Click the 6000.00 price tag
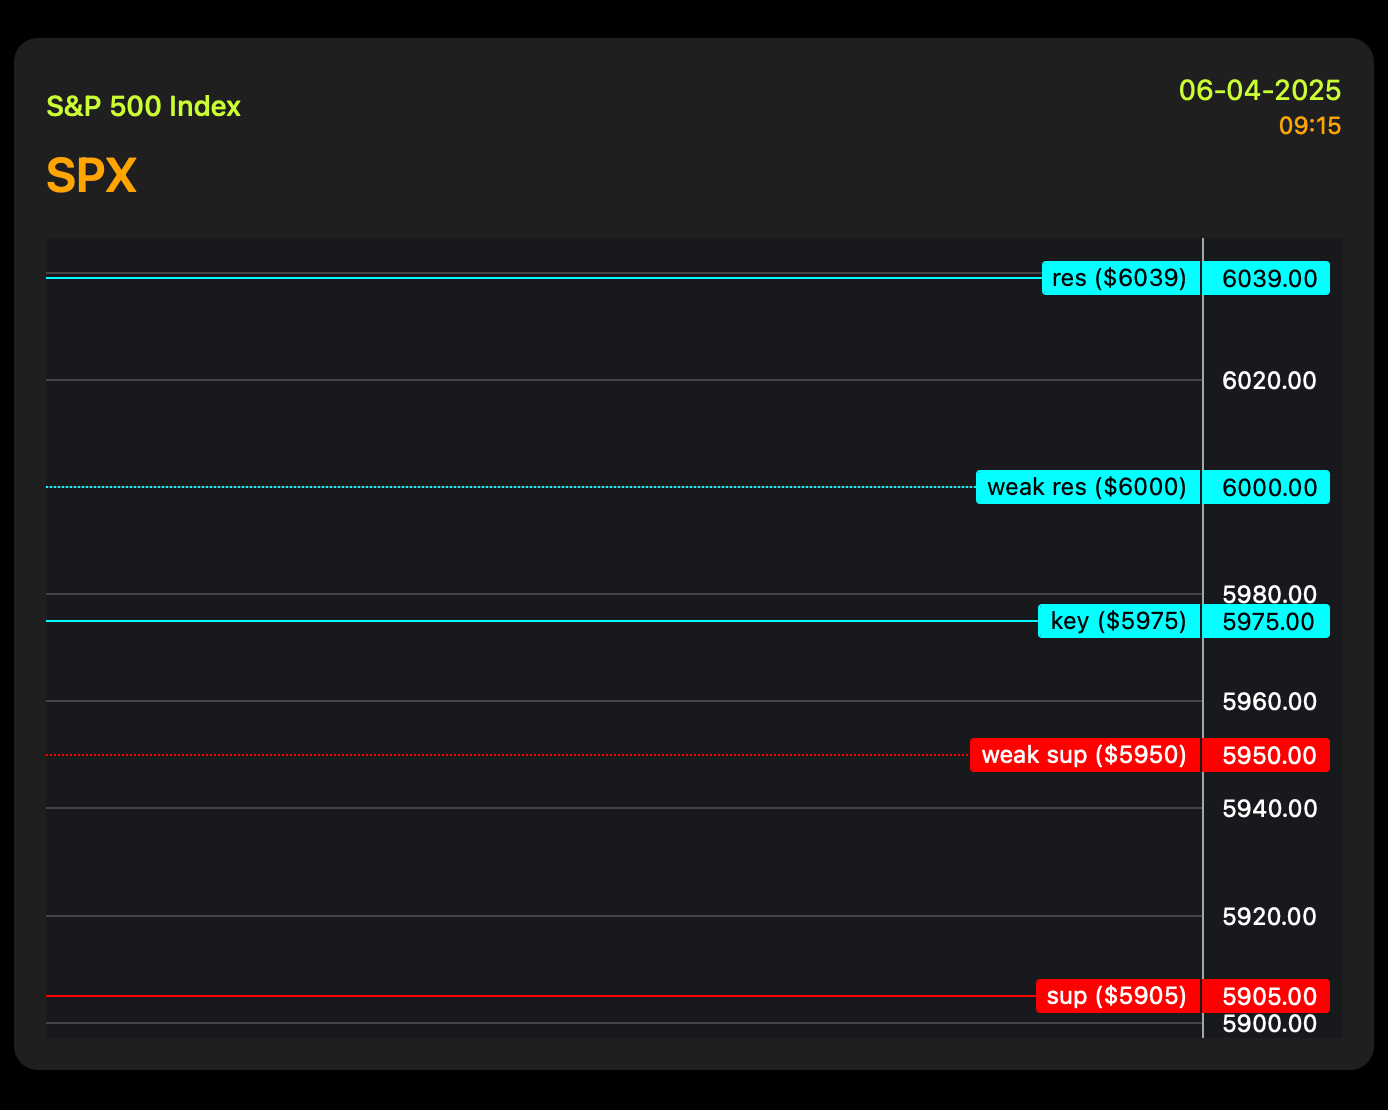The height and width of the screenshot is (1110, 1388). coord(1267,487)
